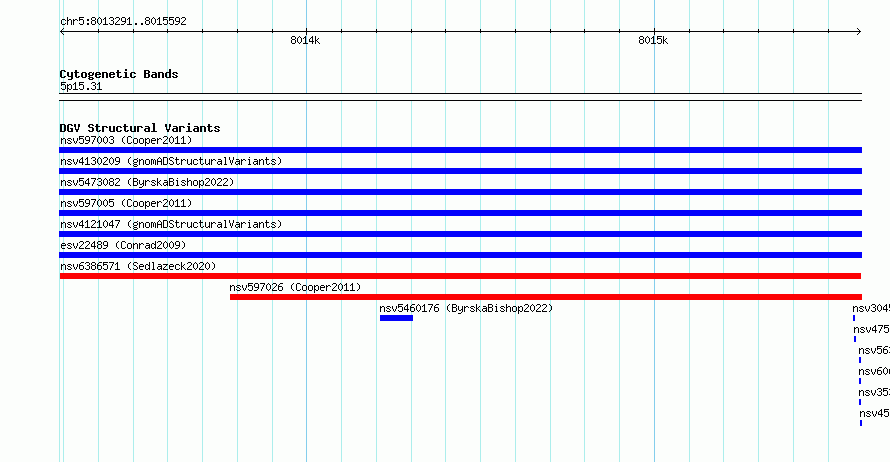
Task: Open the esv22489 (Conrad2009) label
Action: (x=123, y=245)
